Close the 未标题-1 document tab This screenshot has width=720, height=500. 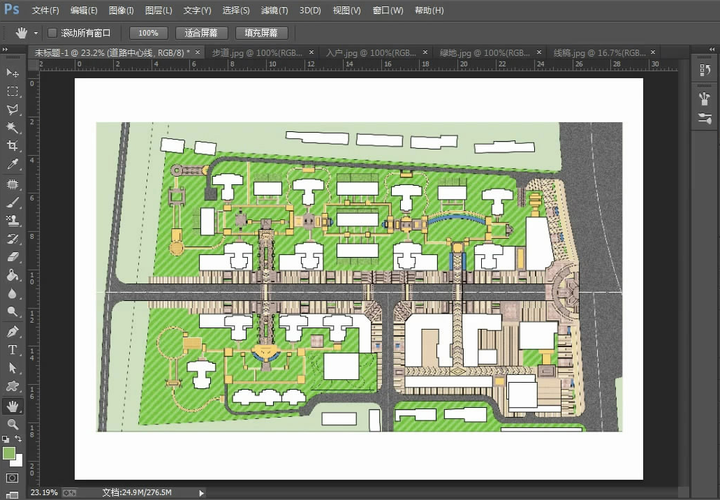click(197, 52)
